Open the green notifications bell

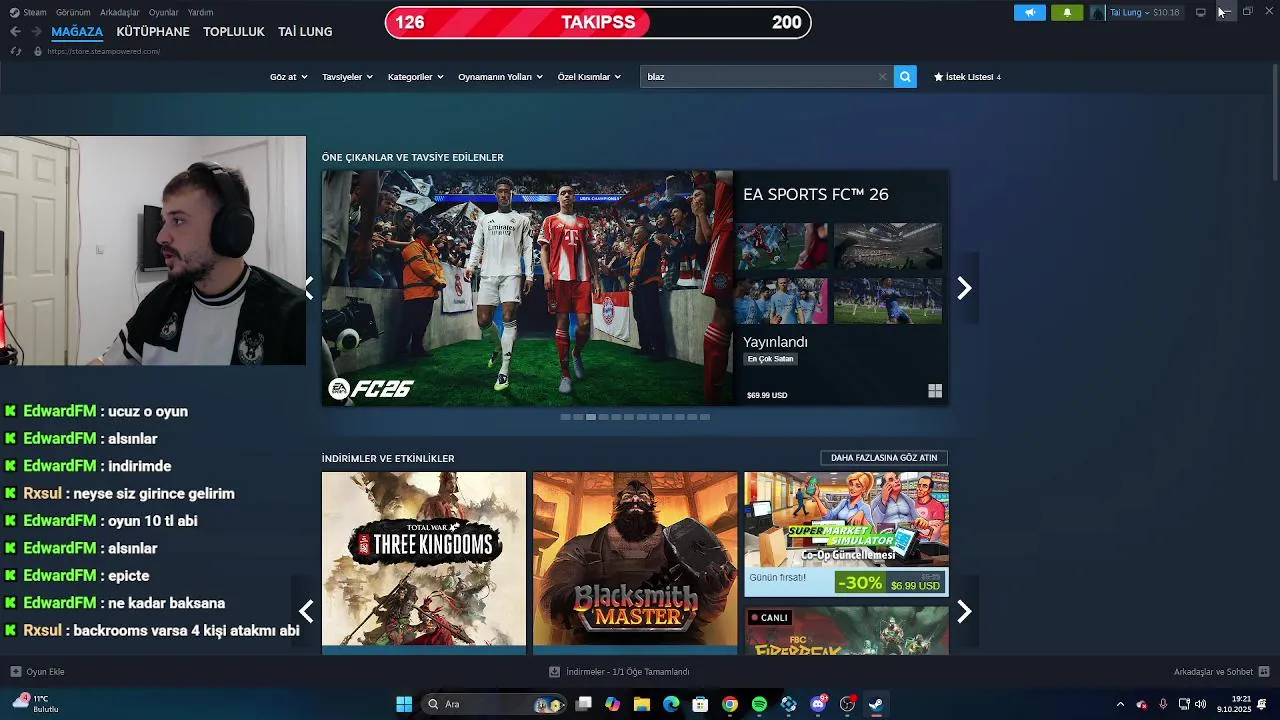[1066, 12]
